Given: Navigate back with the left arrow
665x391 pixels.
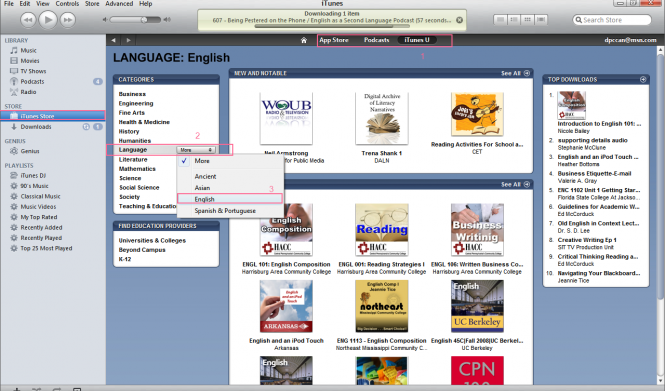Looking at the screenshot, I should [113, 40].
